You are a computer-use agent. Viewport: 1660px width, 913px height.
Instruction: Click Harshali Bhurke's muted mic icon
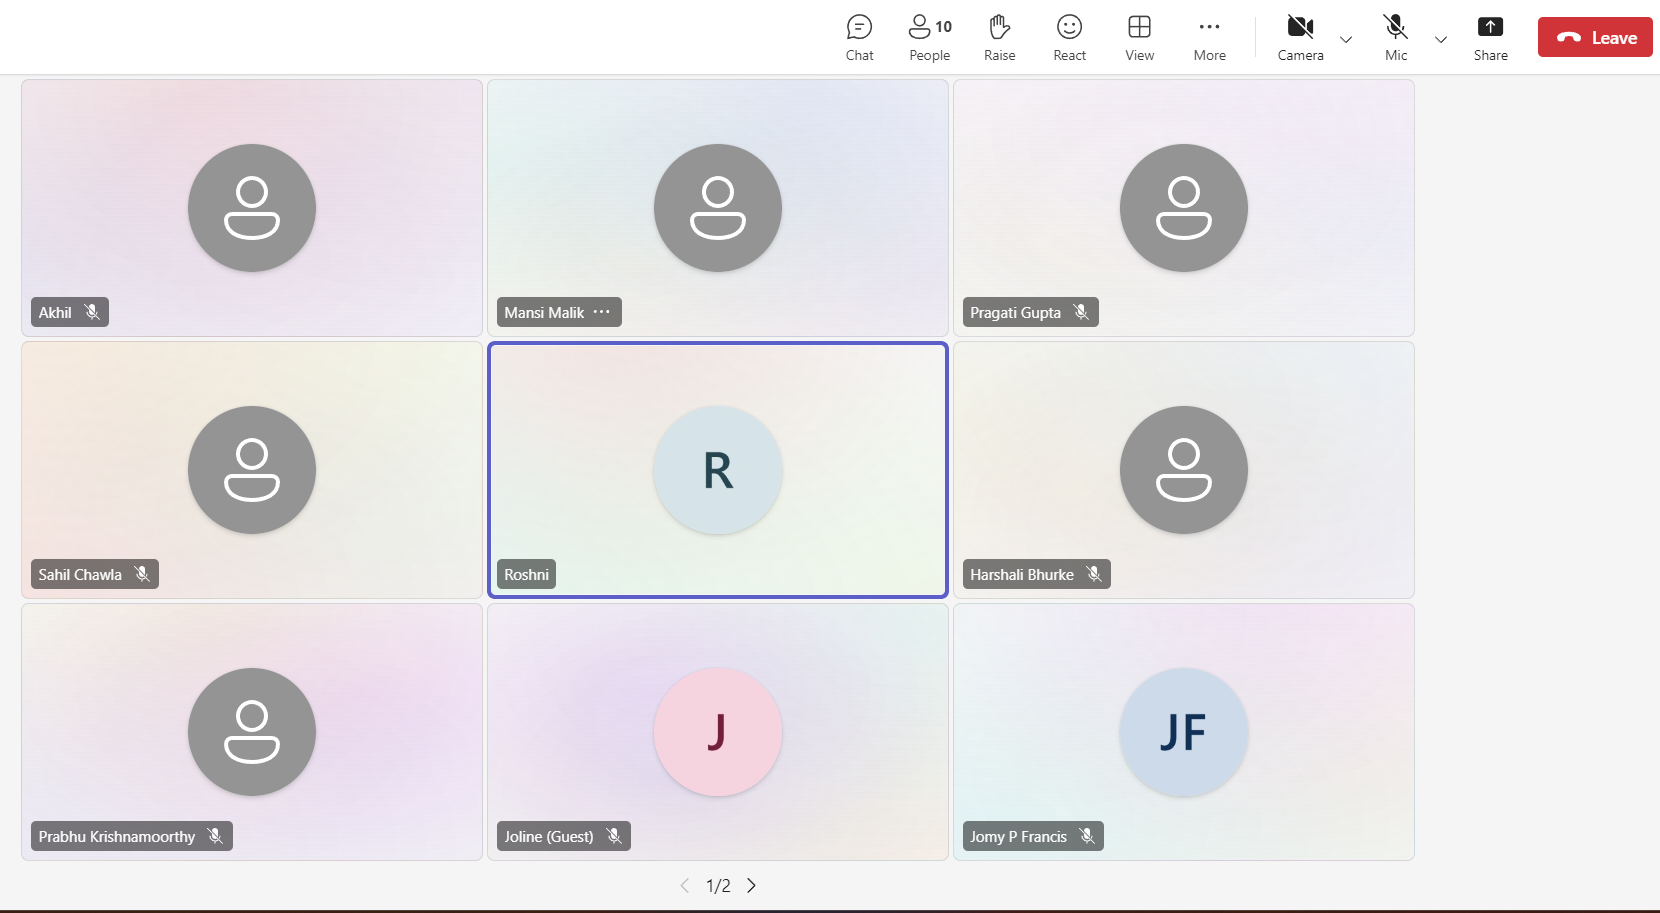click(x=1094, y=574)
